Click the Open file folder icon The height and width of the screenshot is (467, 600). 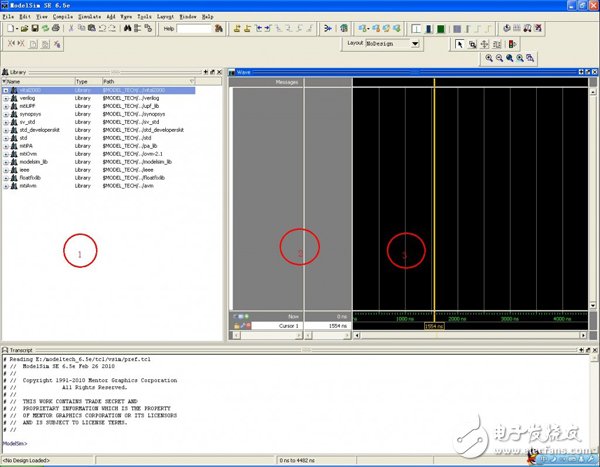21,29
